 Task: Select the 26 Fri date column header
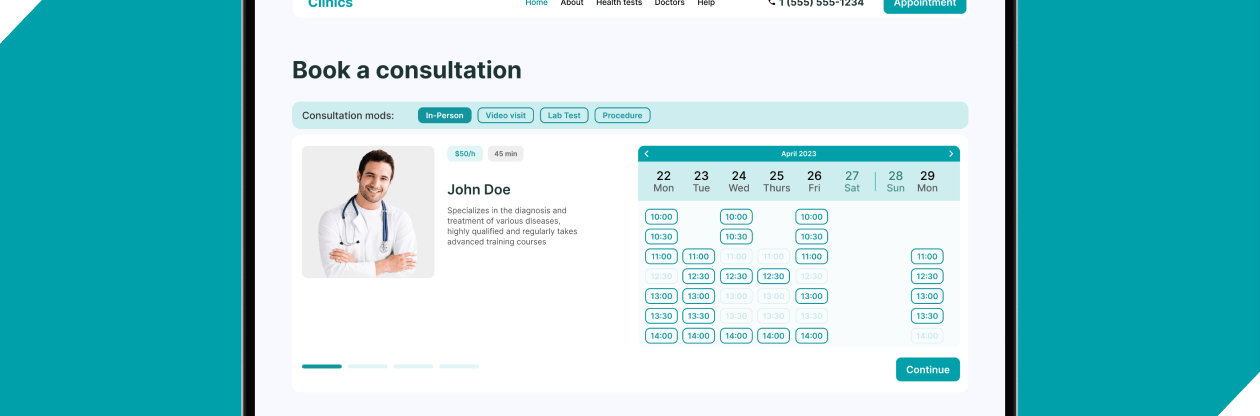[x=814, y=181]
